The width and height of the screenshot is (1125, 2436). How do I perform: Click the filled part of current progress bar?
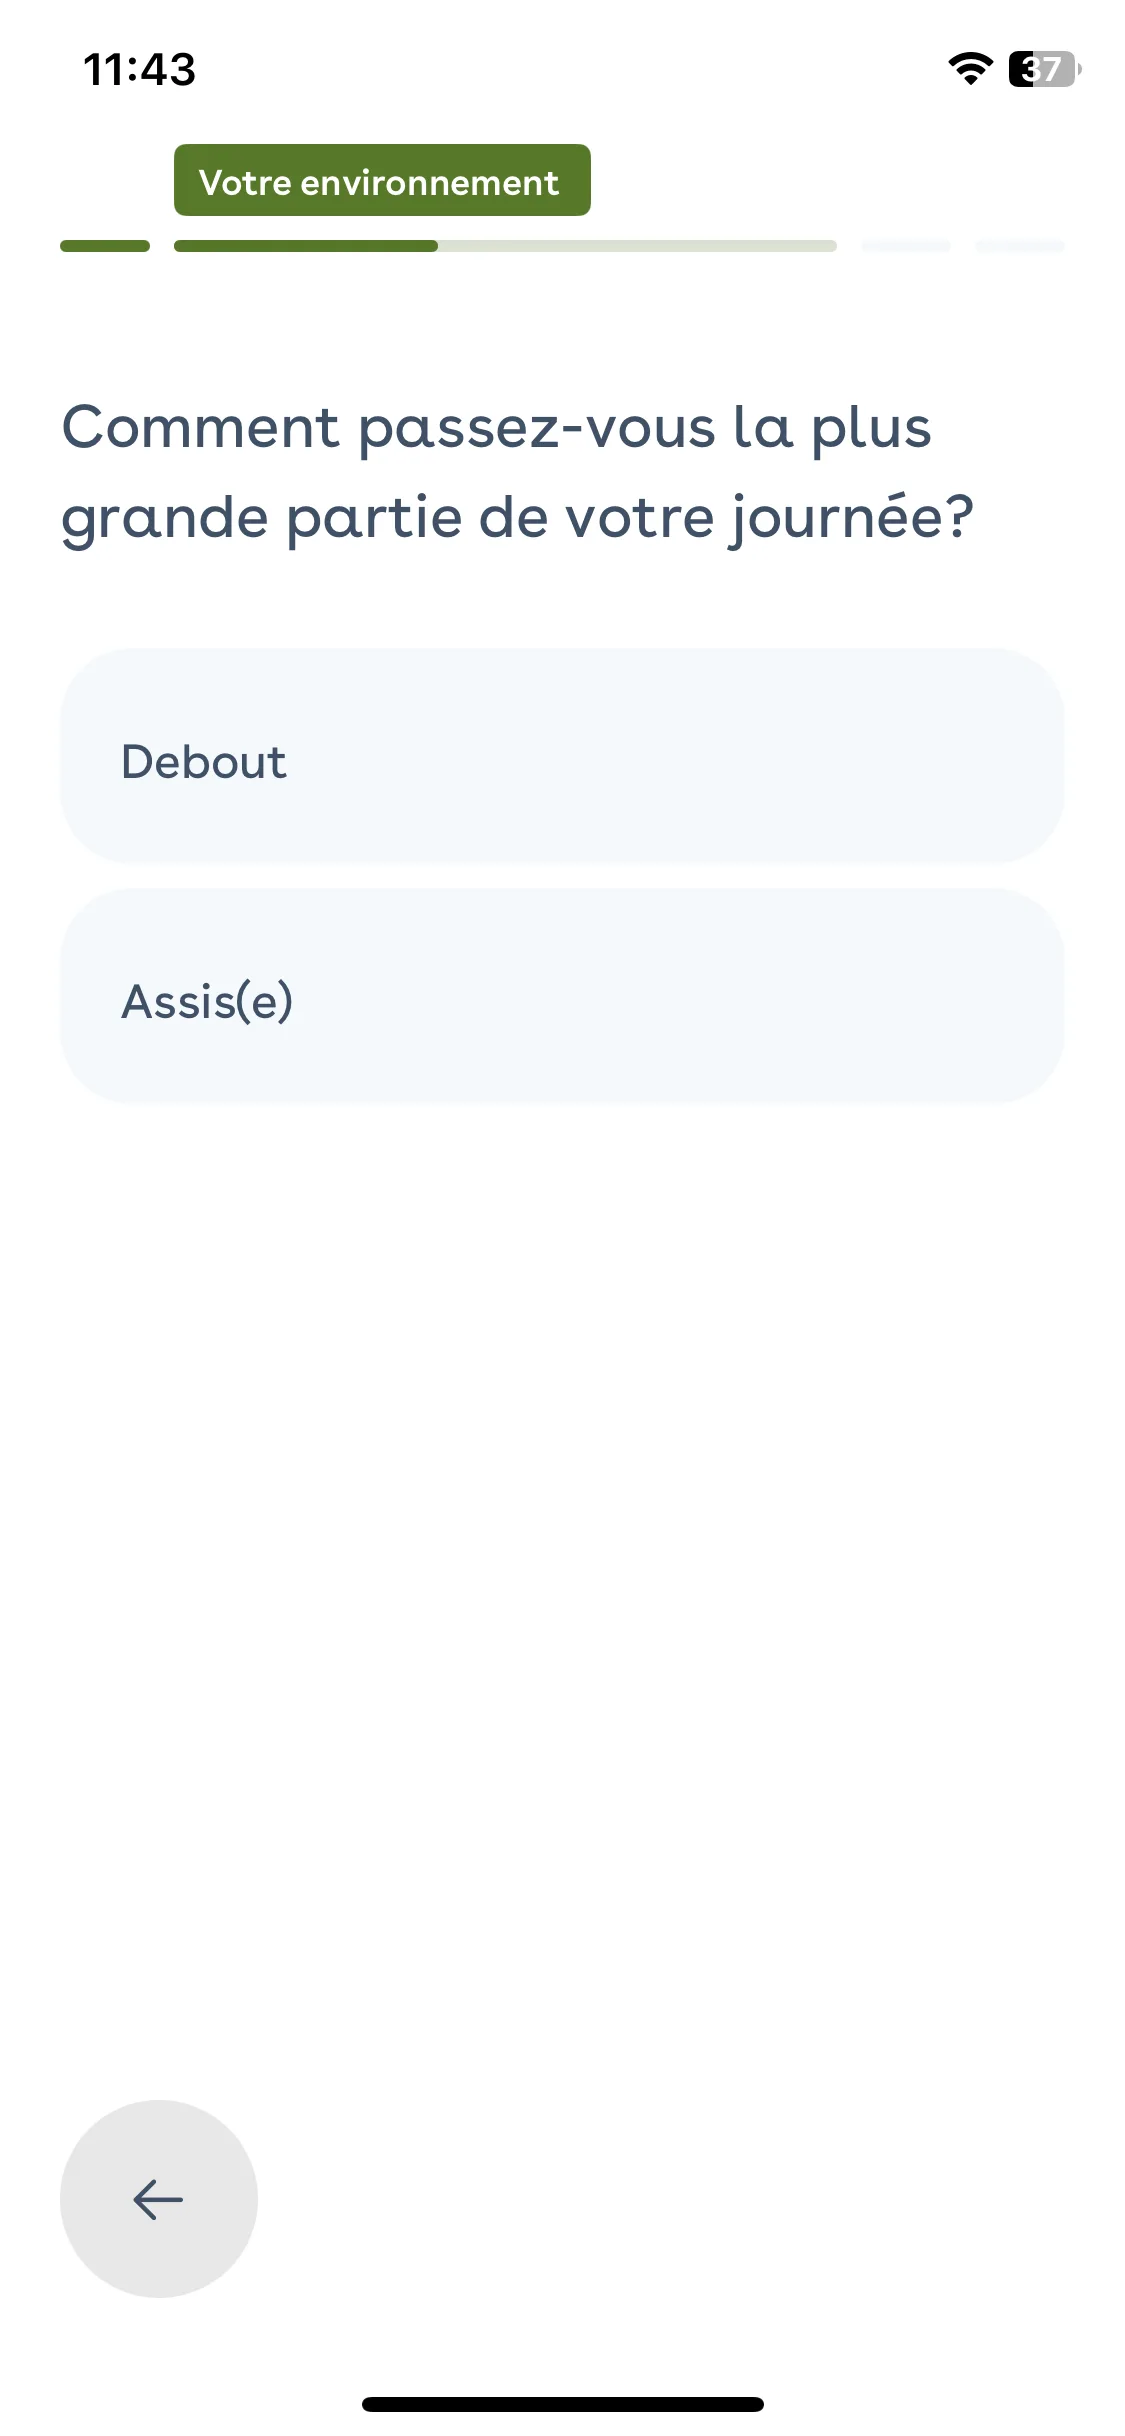tap(306, 246)
